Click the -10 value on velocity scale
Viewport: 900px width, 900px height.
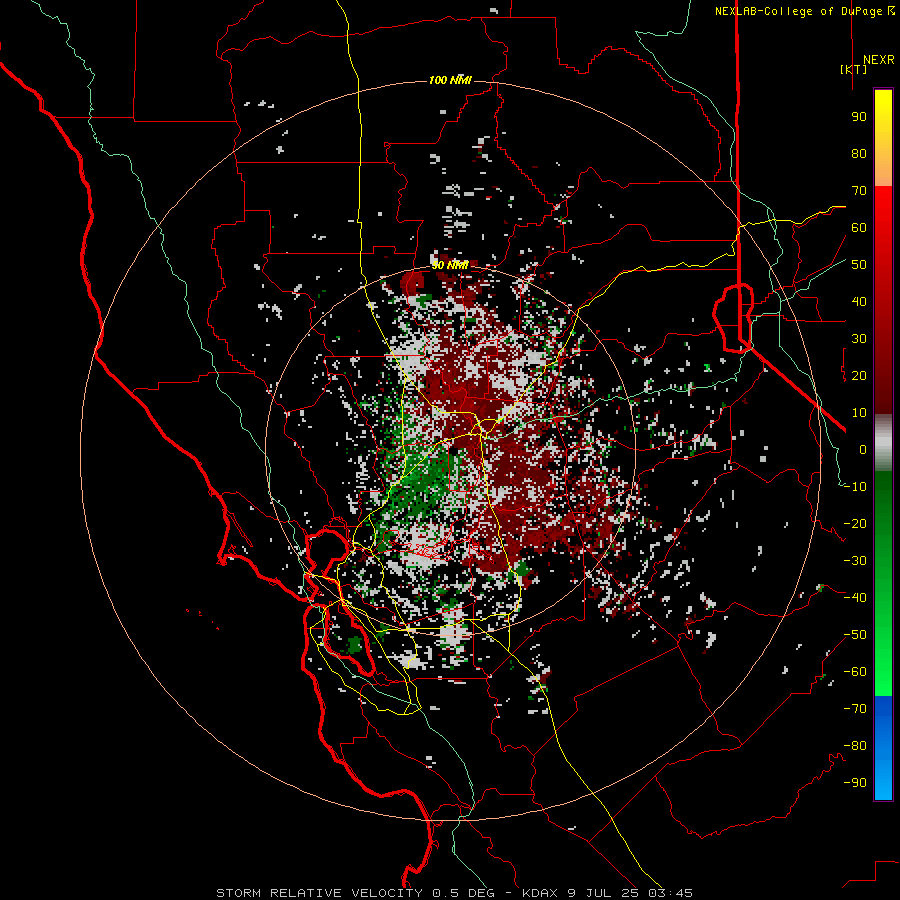(855, 487)
